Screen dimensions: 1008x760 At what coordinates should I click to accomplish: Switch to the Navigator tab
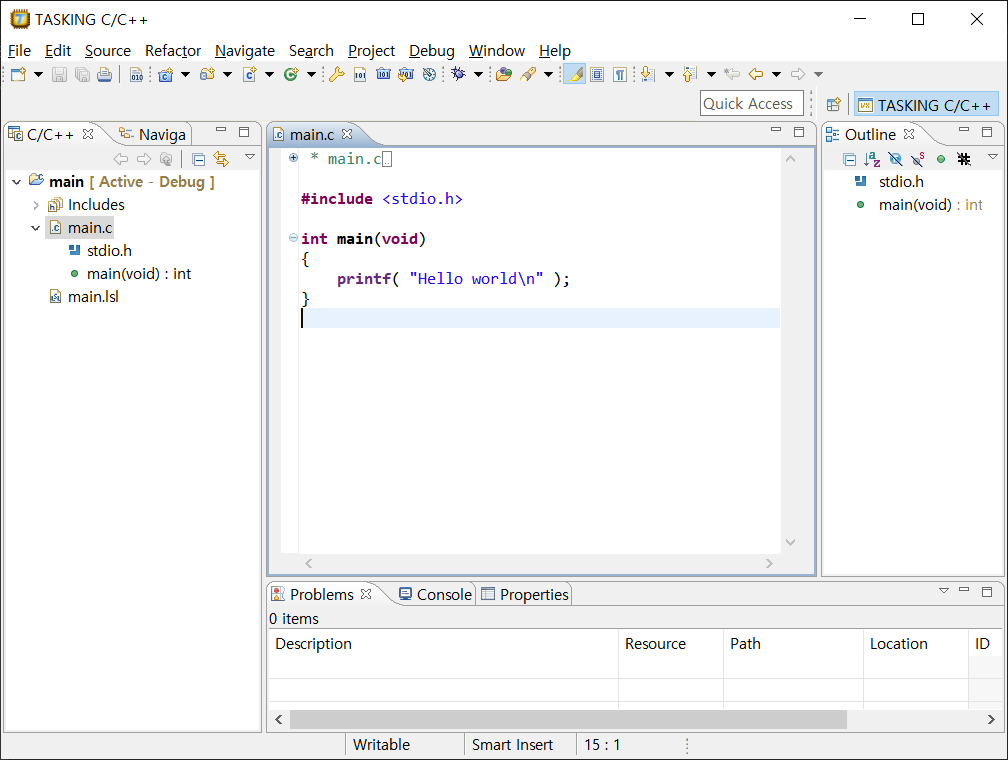[x=154, y=134]
